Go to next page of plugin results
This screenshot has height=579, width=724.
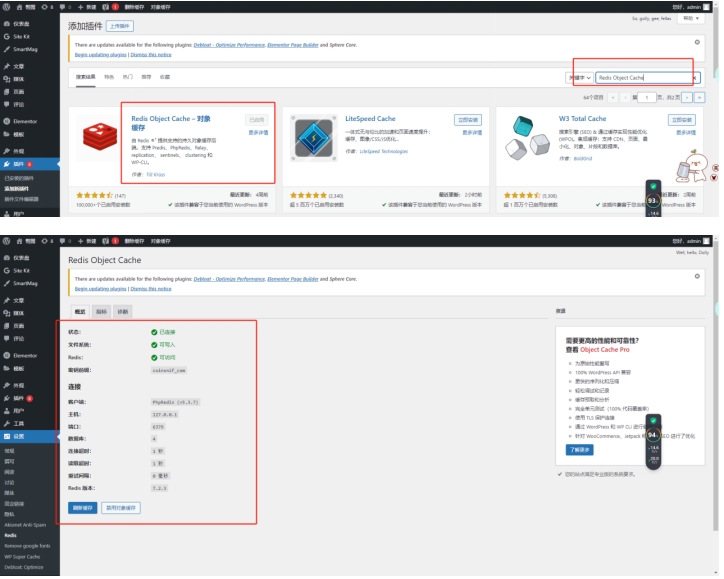click(687, 97)
